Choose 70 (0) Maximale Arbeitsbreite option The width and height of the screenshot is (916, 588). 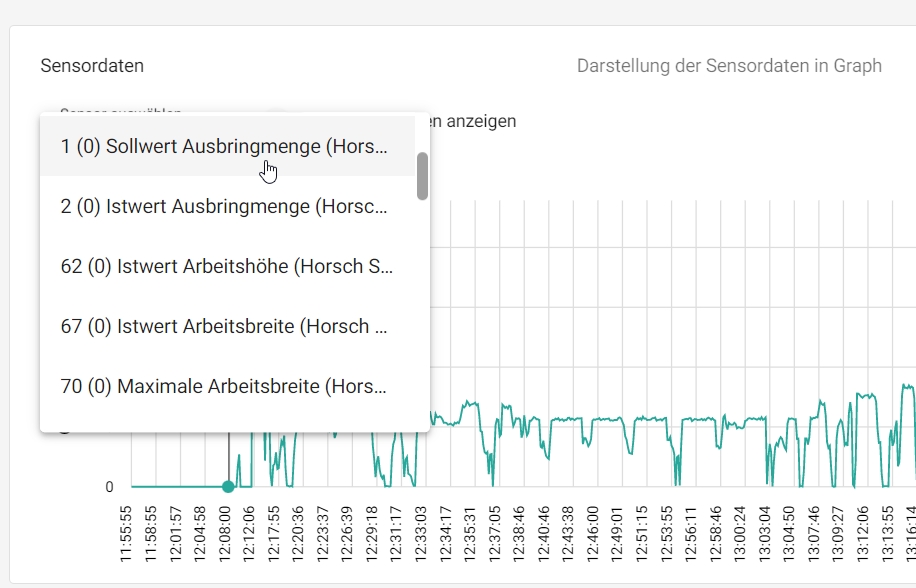(223, 386)
